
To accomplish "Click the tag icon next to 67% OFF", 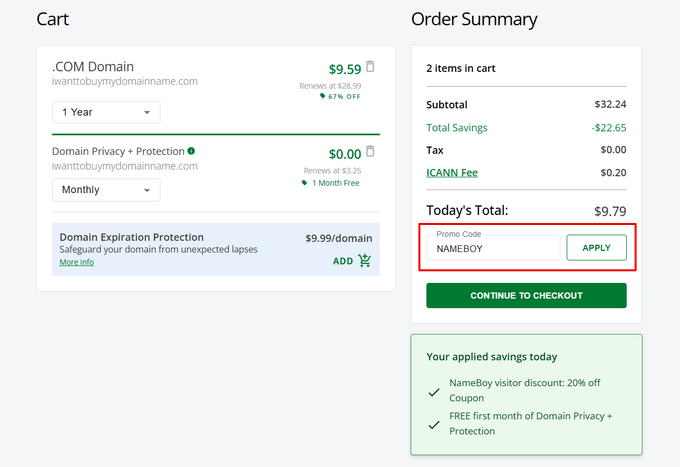I will (322, 96).
